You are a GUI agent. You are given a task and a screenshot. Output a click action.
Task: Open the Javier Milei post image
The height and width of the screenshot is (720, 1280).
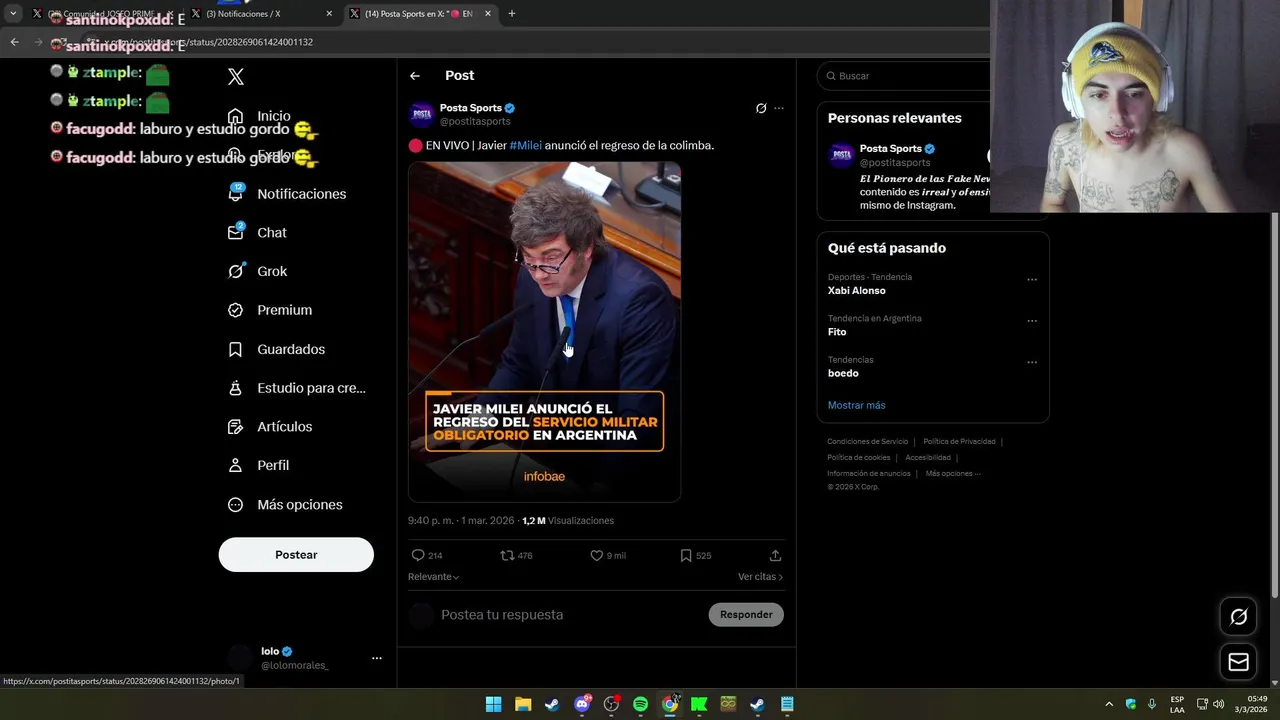click(x=544, y=332)
